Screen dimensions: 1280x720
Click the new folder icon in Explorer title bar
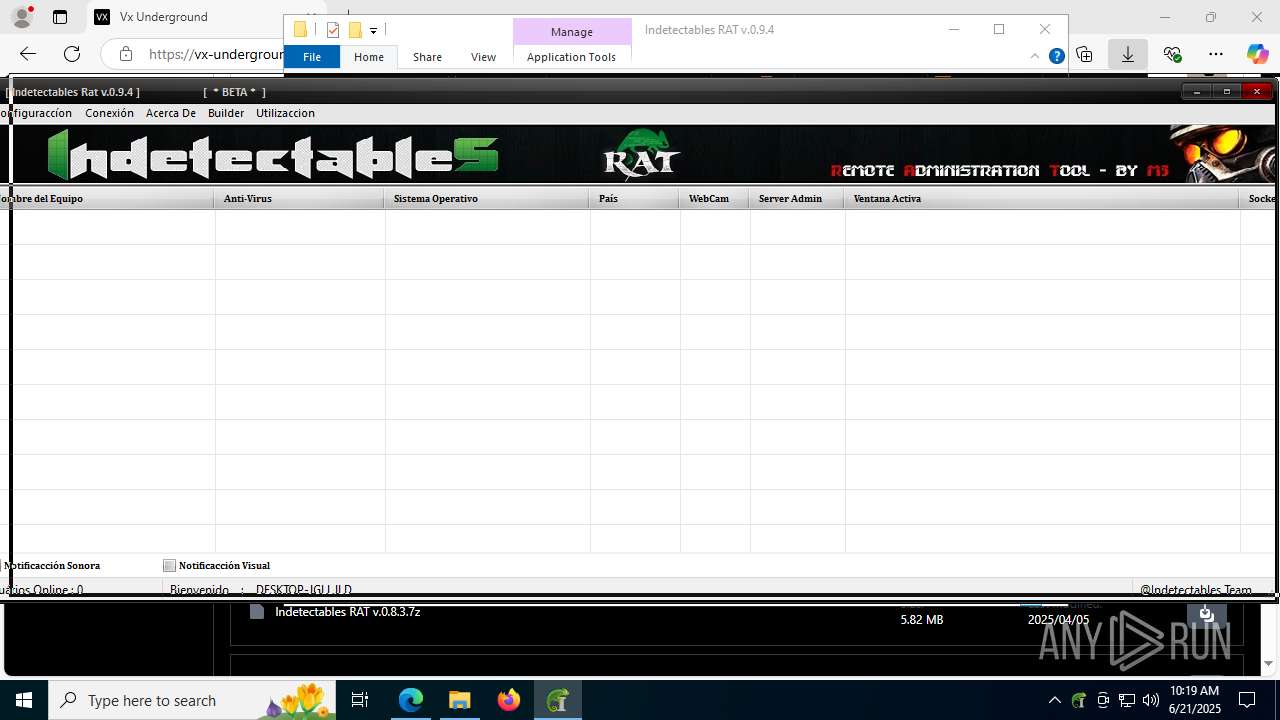[x=354, y=30]
